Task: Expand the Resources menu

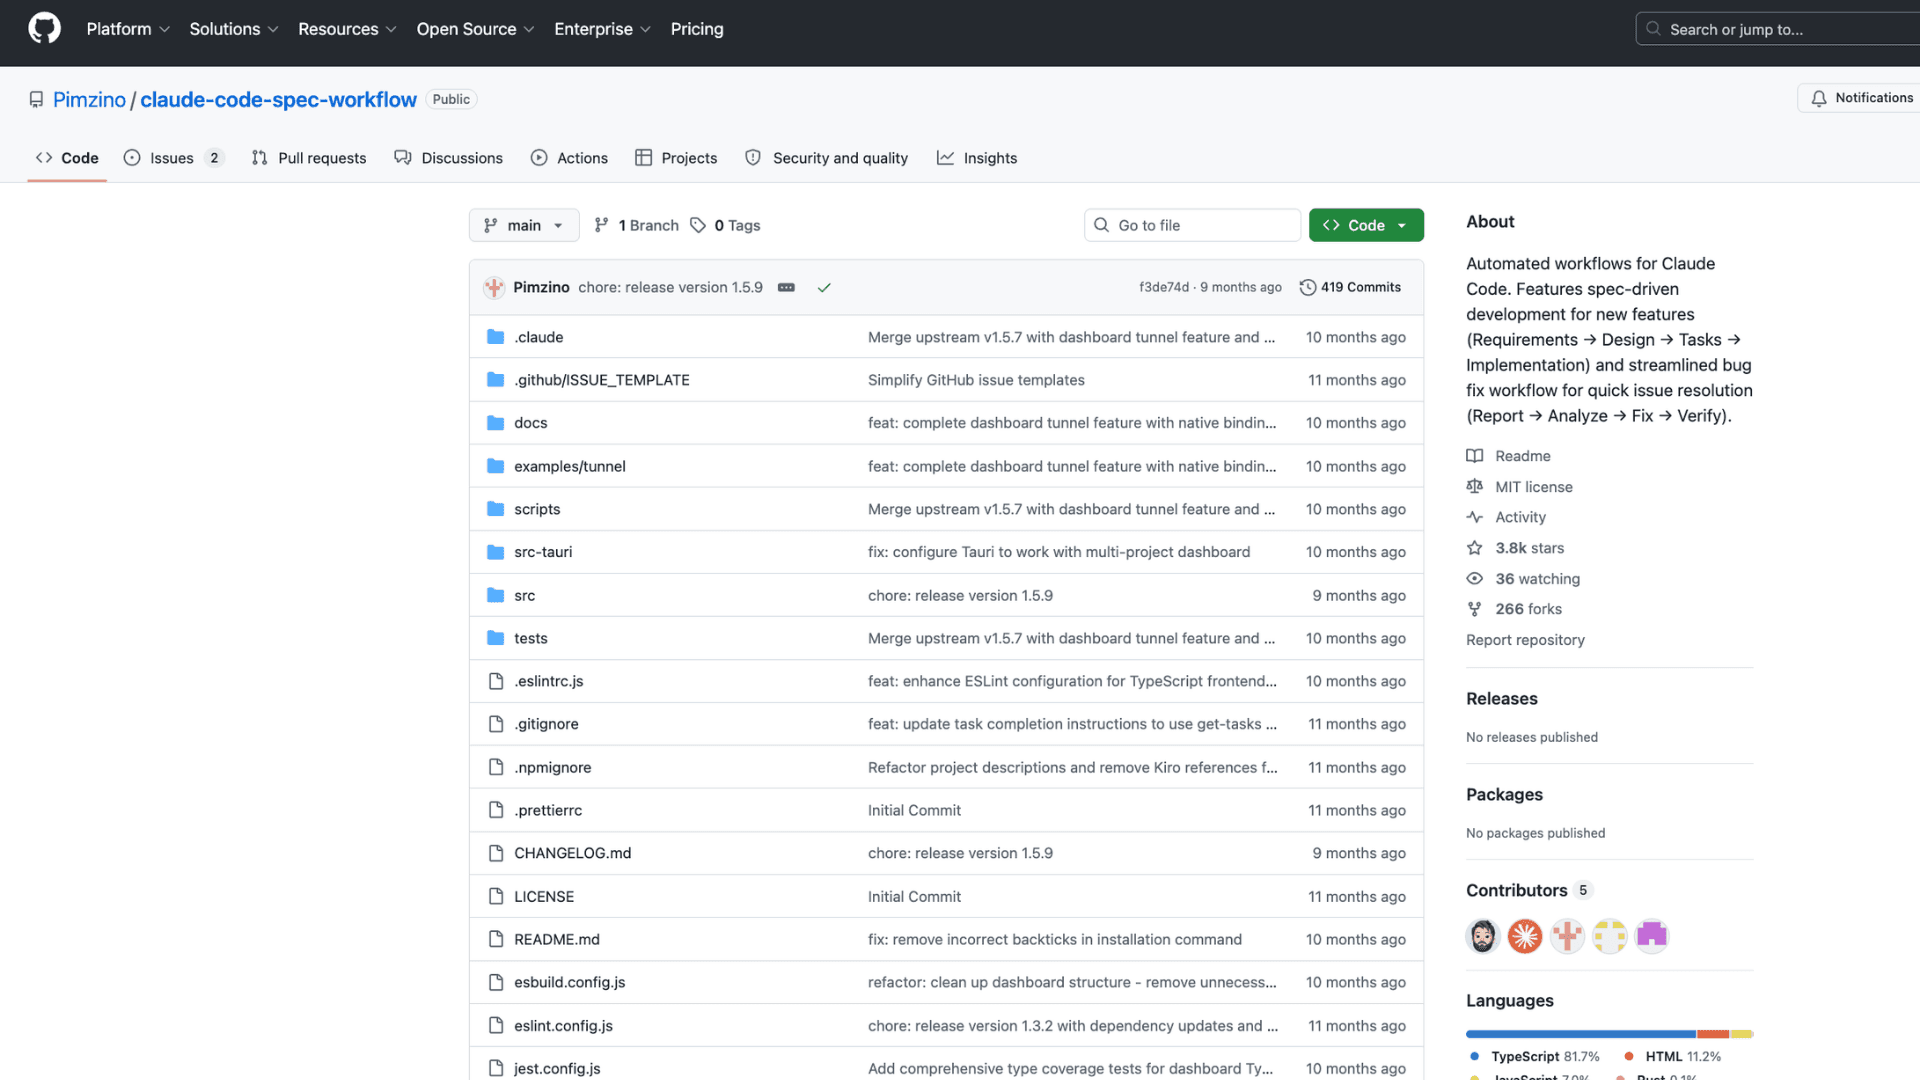Action: pos(347,29)
